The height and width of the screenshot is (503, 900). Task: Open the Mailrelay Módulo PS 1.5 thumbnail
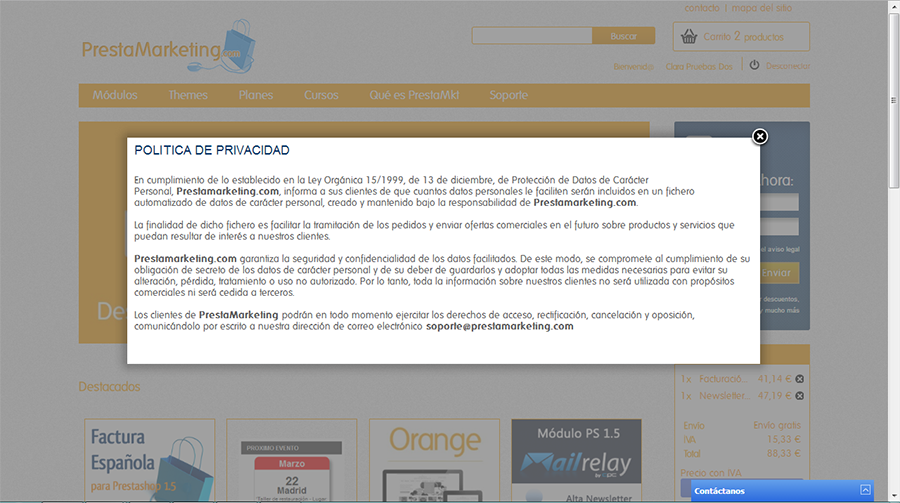tap(576, 460)
